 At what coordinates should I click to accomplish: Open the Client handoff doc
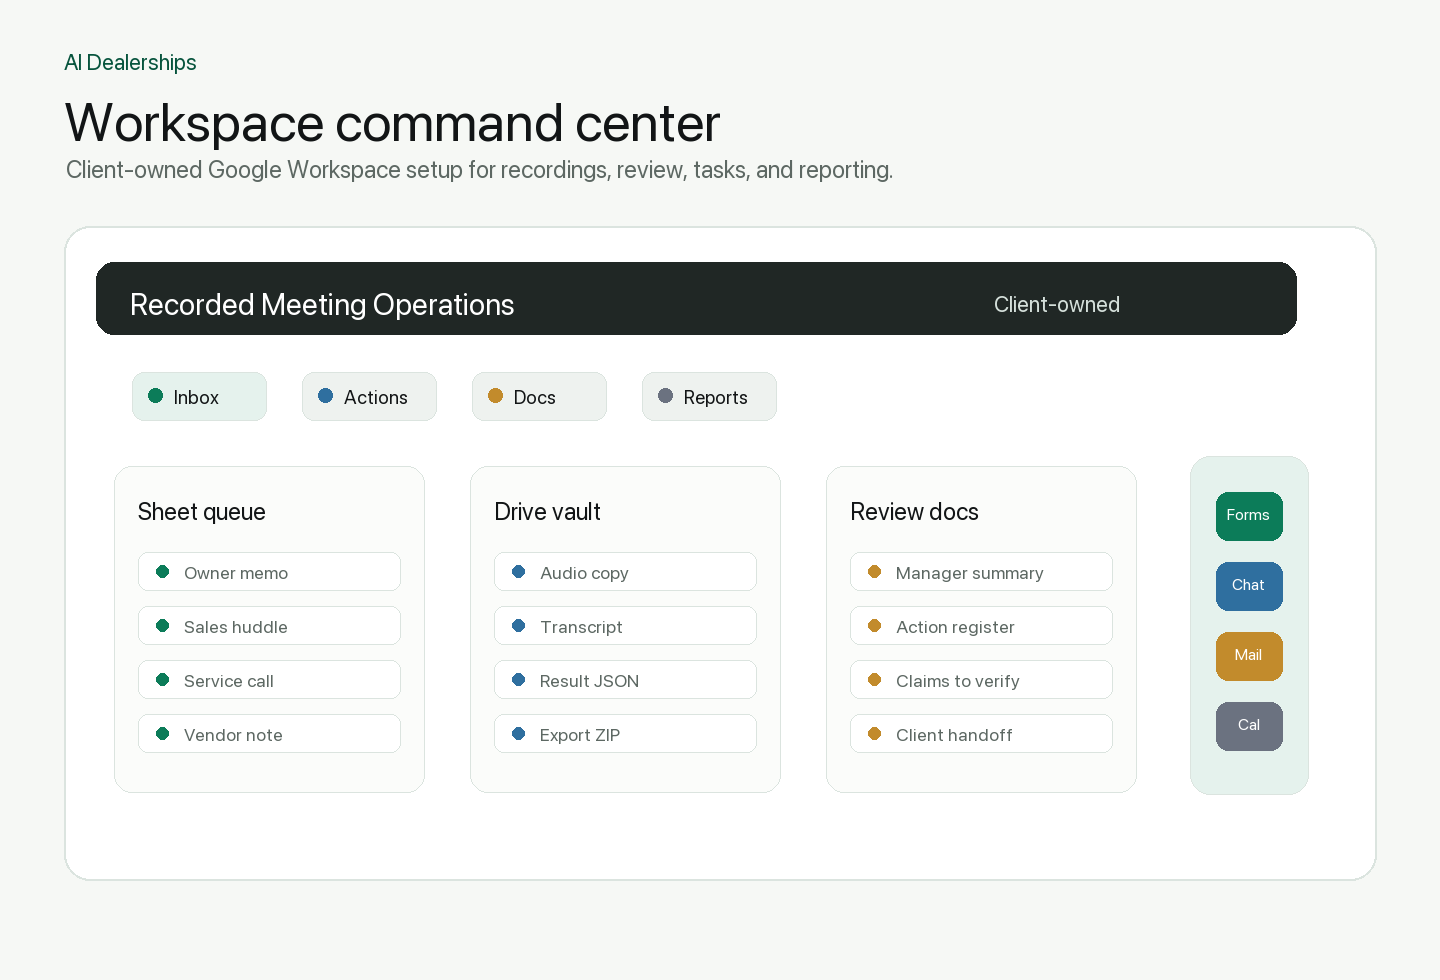coord(981,734)
